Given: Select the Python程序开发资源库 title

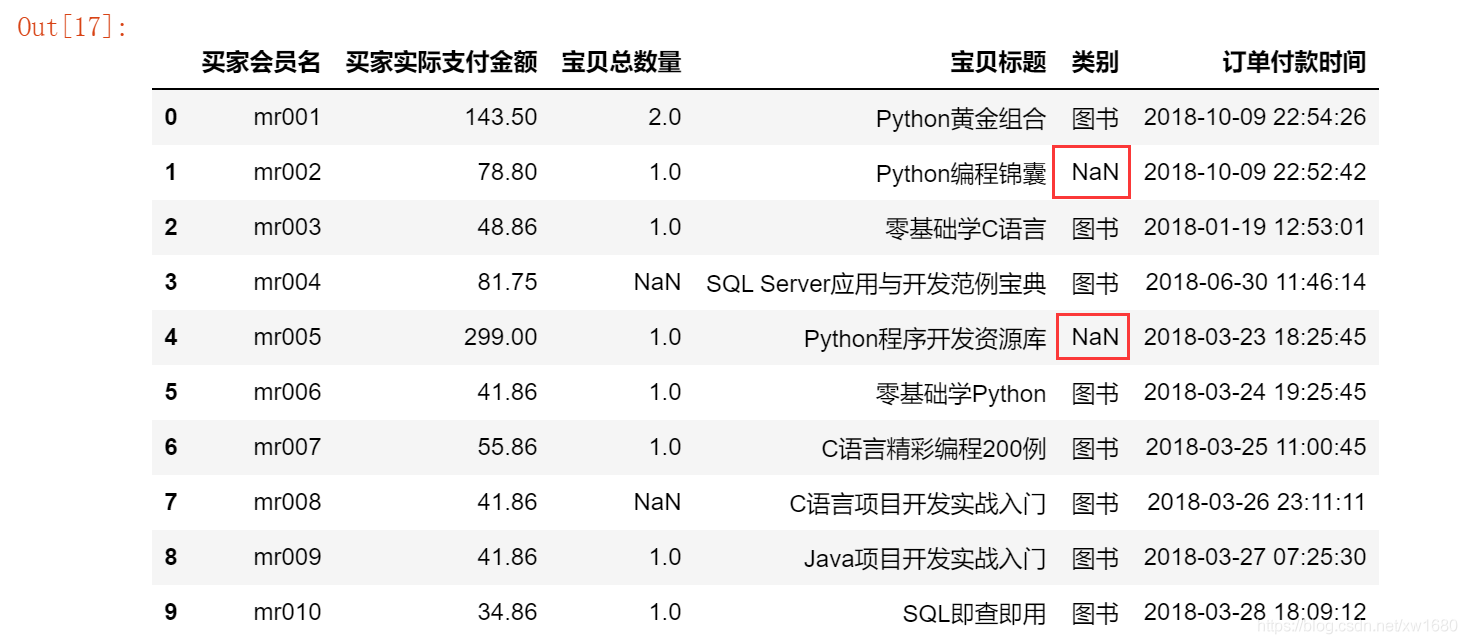Looking at the screenshot, I should (925, 338).
